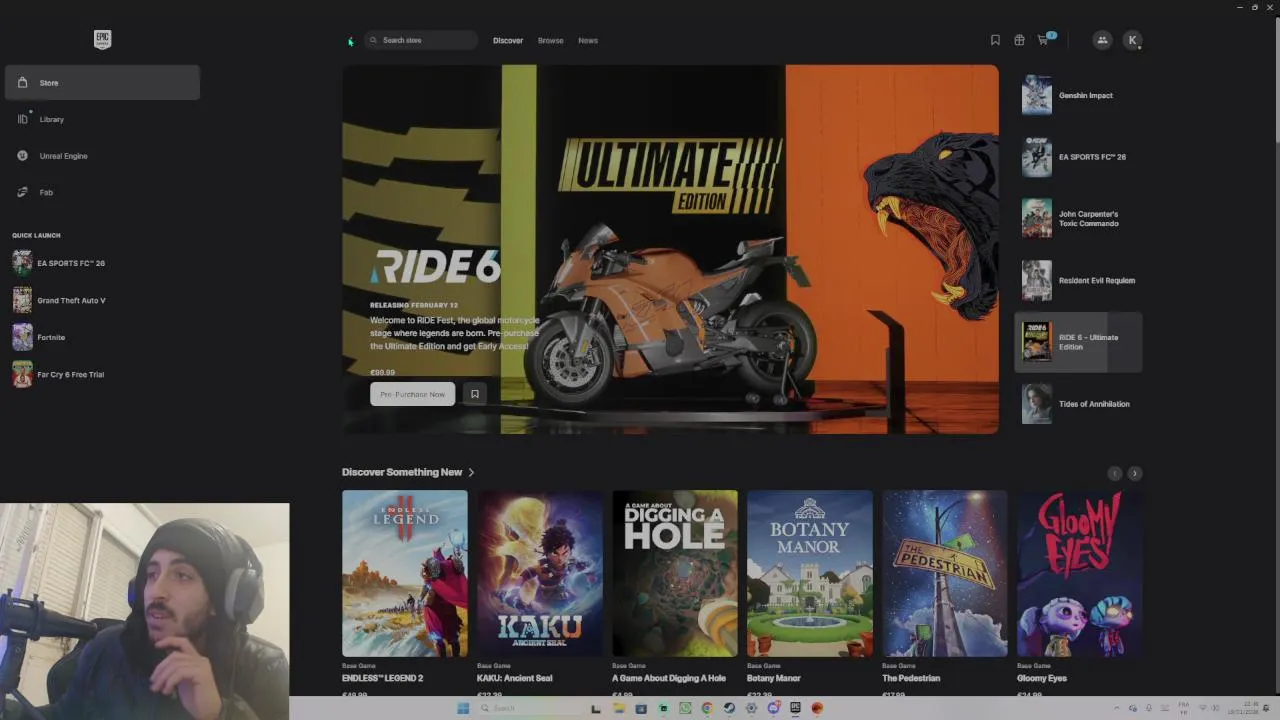The width and height of the screenshot is (1280, 720).
Task: Click the previous arrow for Discover Something New
Action: point(1115,473)
